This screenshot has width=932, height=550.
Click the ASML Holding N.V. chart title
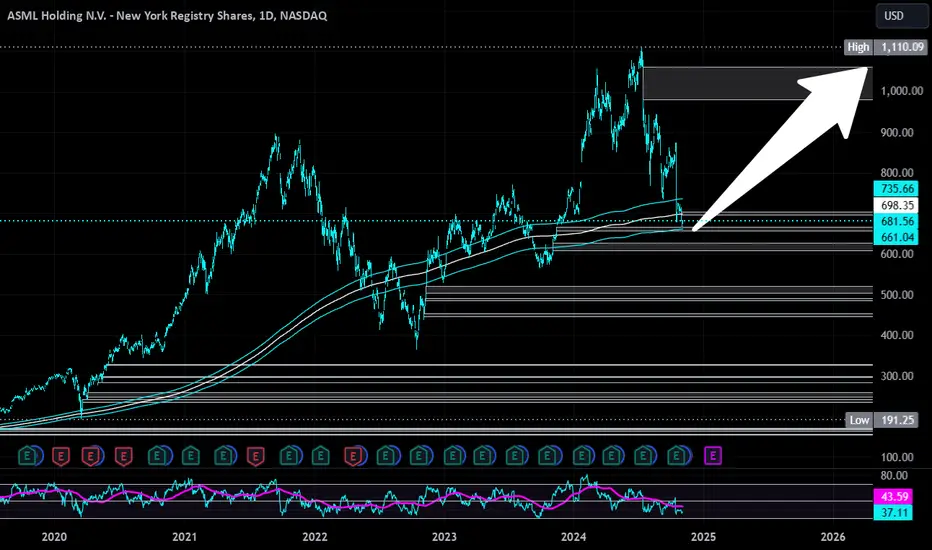167,15
